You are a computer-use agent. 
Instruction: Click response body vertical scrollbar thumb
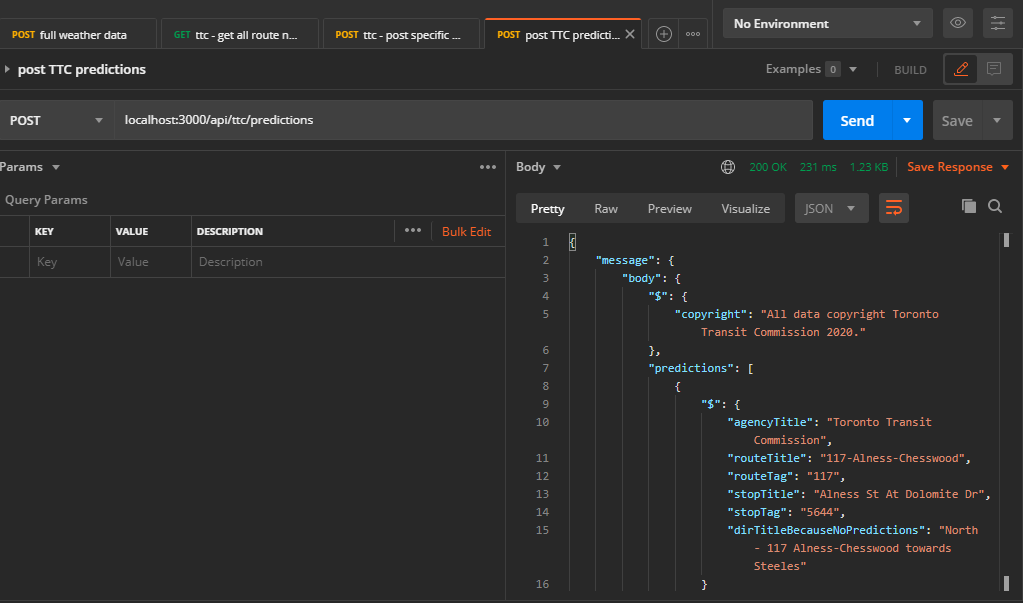1006,240
